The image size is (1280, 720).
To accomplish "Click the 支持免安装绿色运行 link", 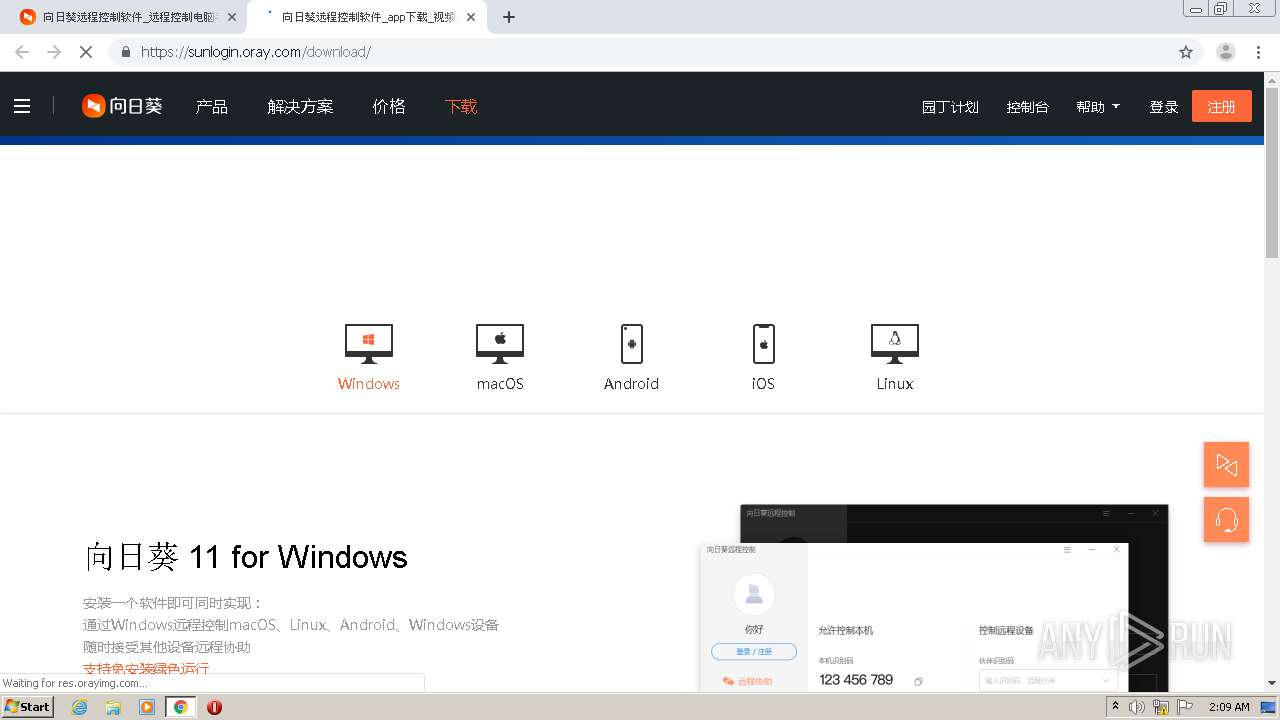I will (x=146, y=669).
